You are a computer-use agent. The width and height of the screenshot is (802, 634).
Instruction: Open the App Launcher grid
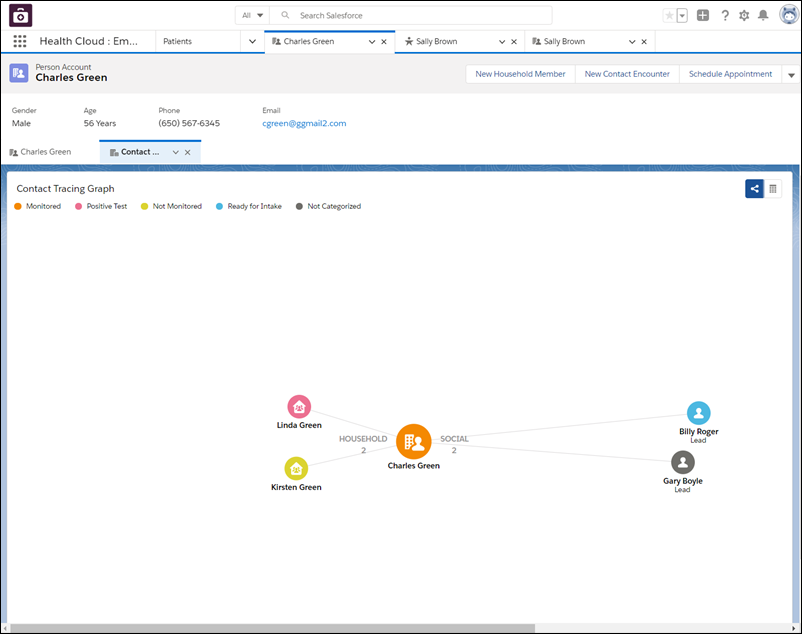click(x=19, y=41)
